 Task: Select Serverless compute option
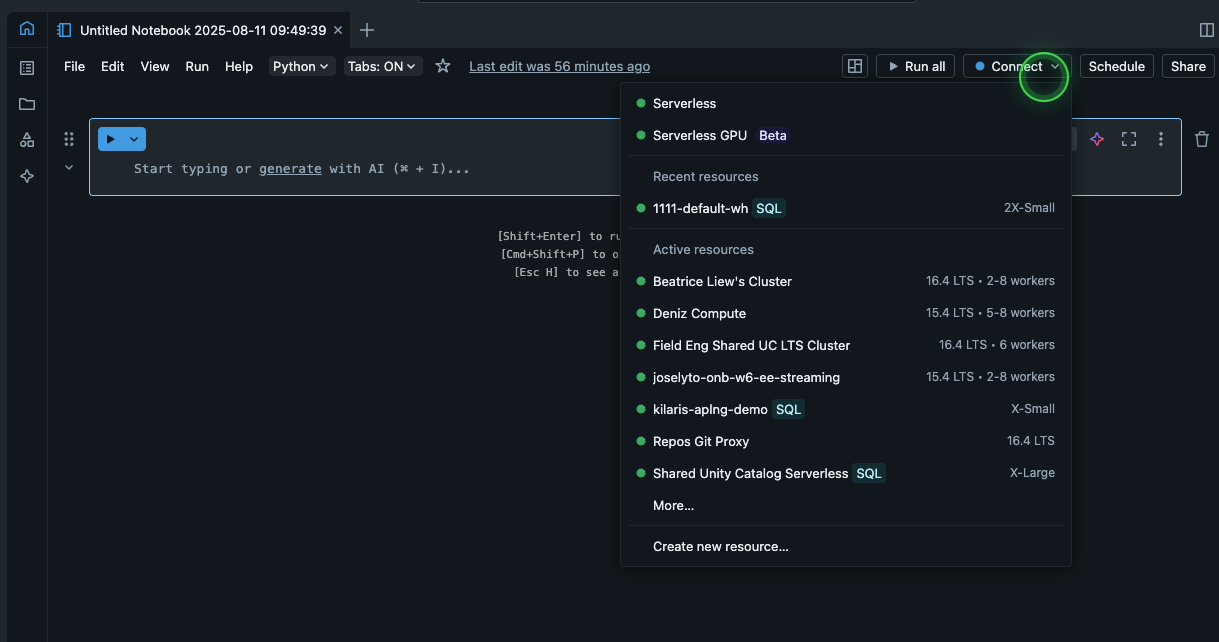click(846, 103)
